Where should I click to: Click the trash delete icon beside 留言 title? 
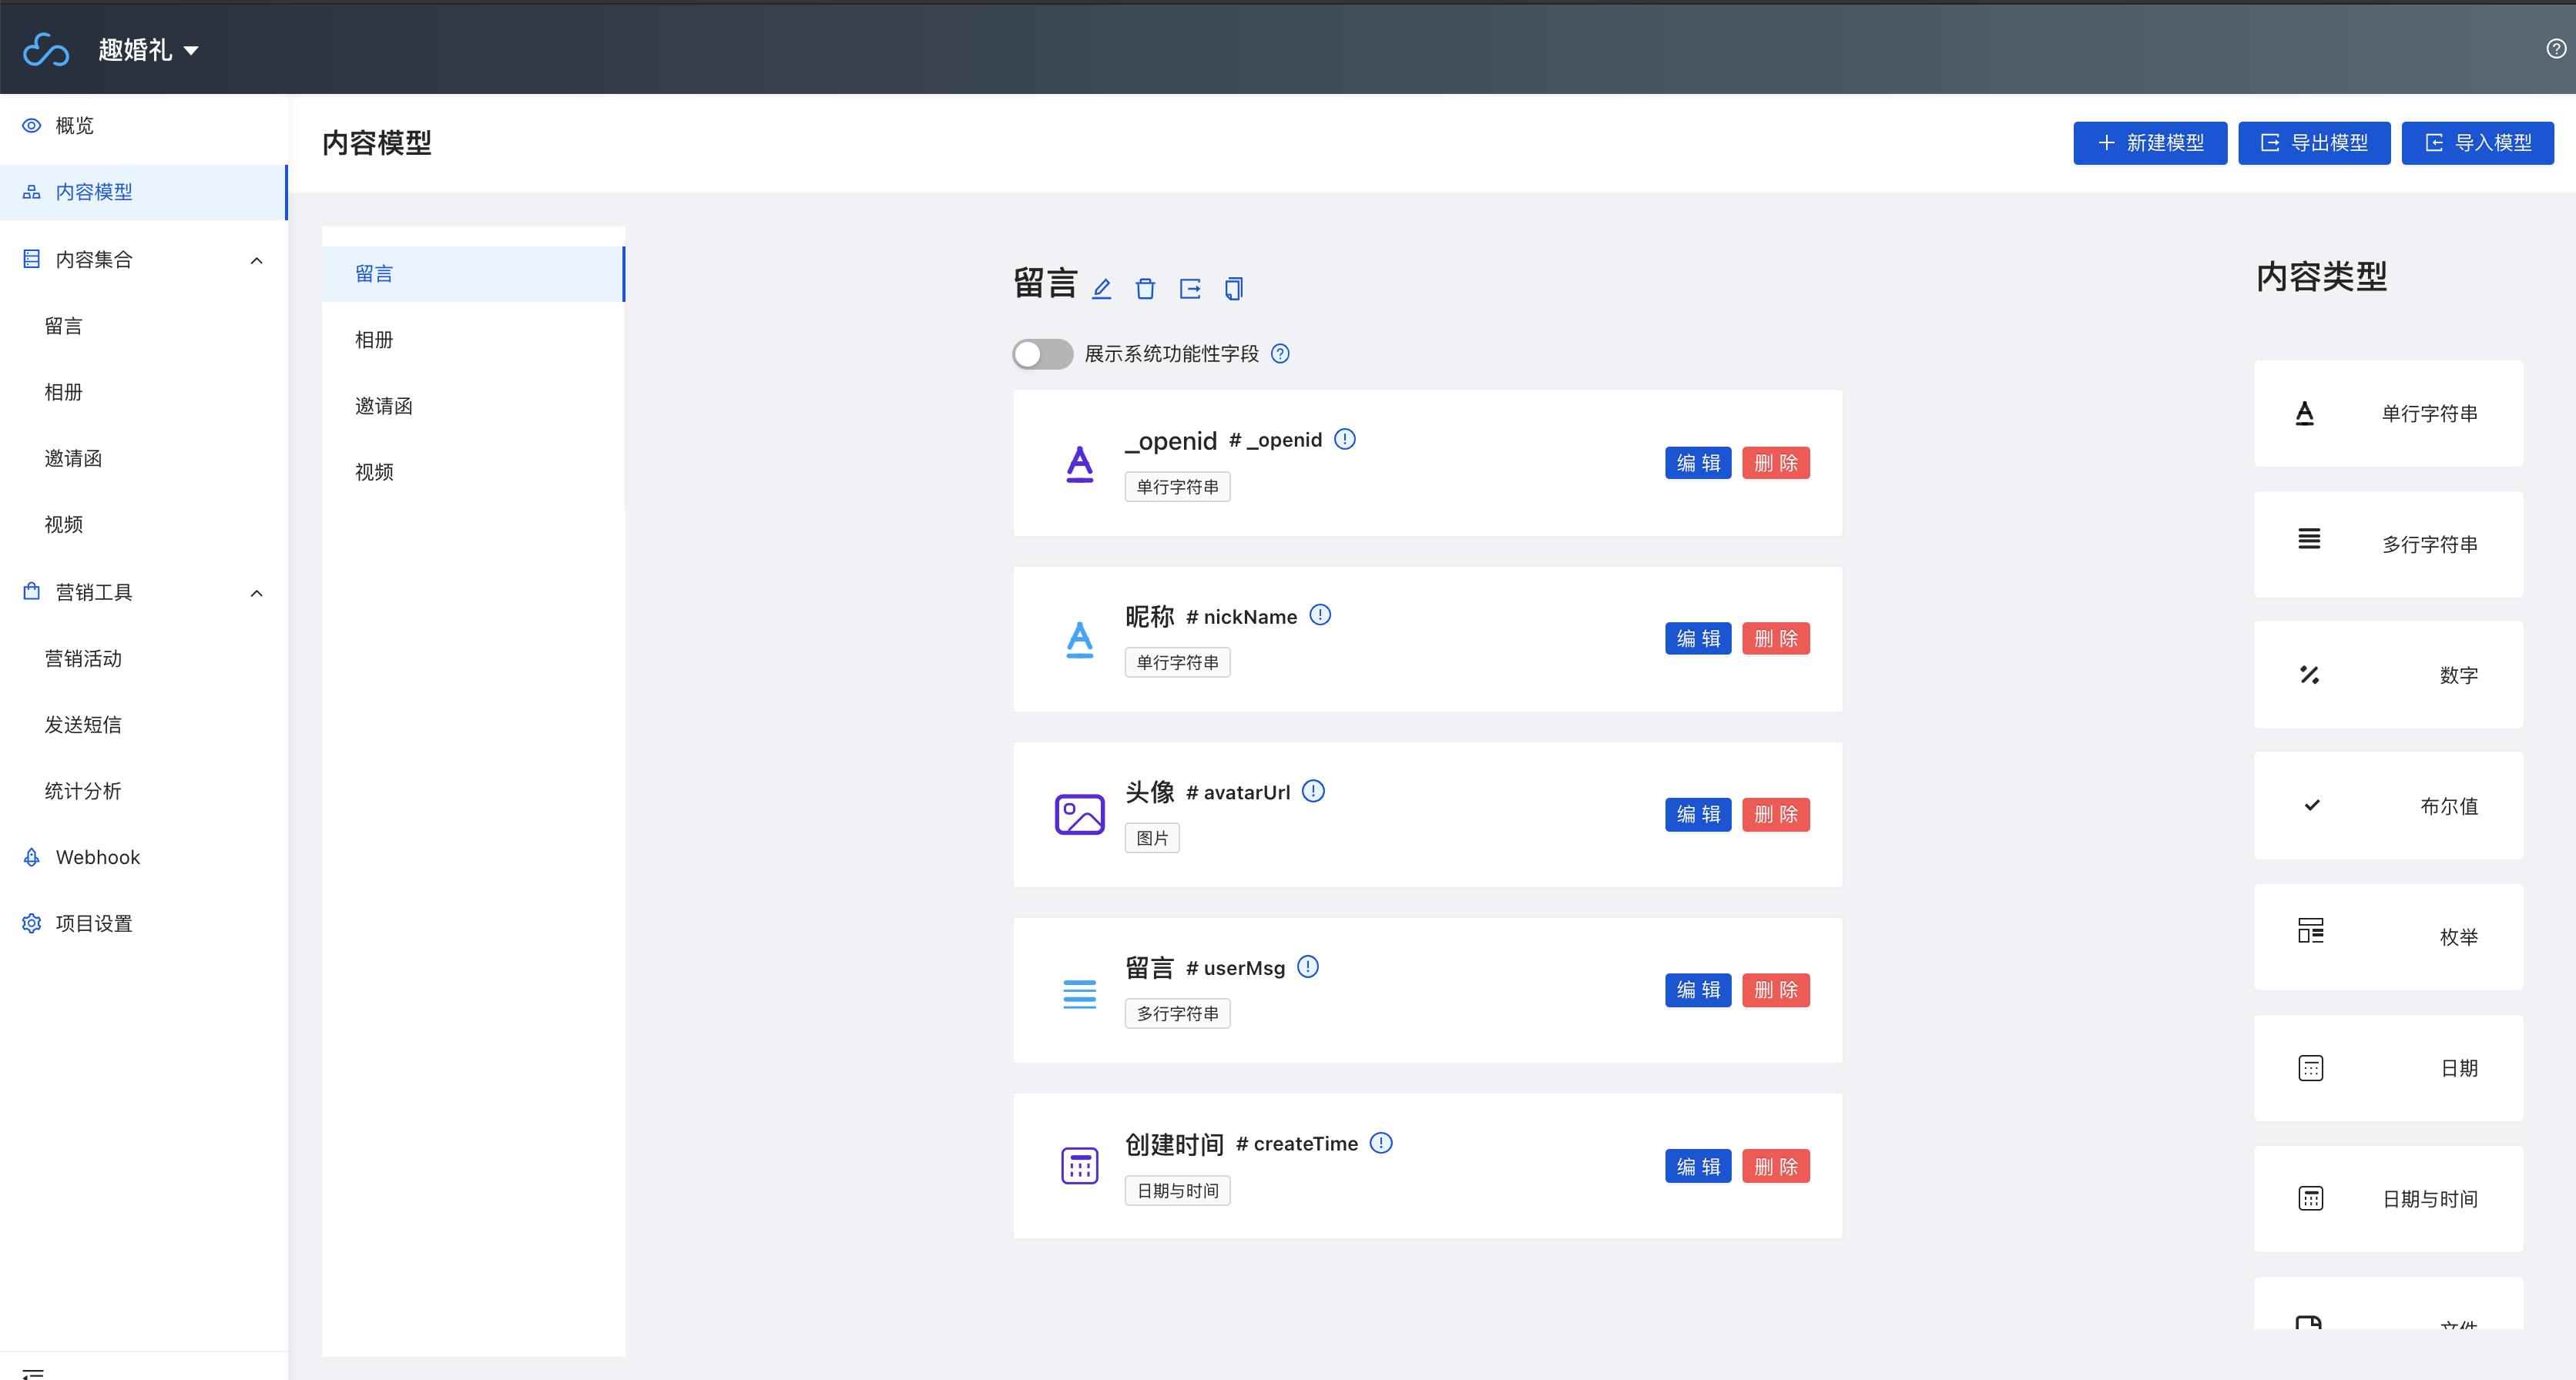click(1145, 289)
